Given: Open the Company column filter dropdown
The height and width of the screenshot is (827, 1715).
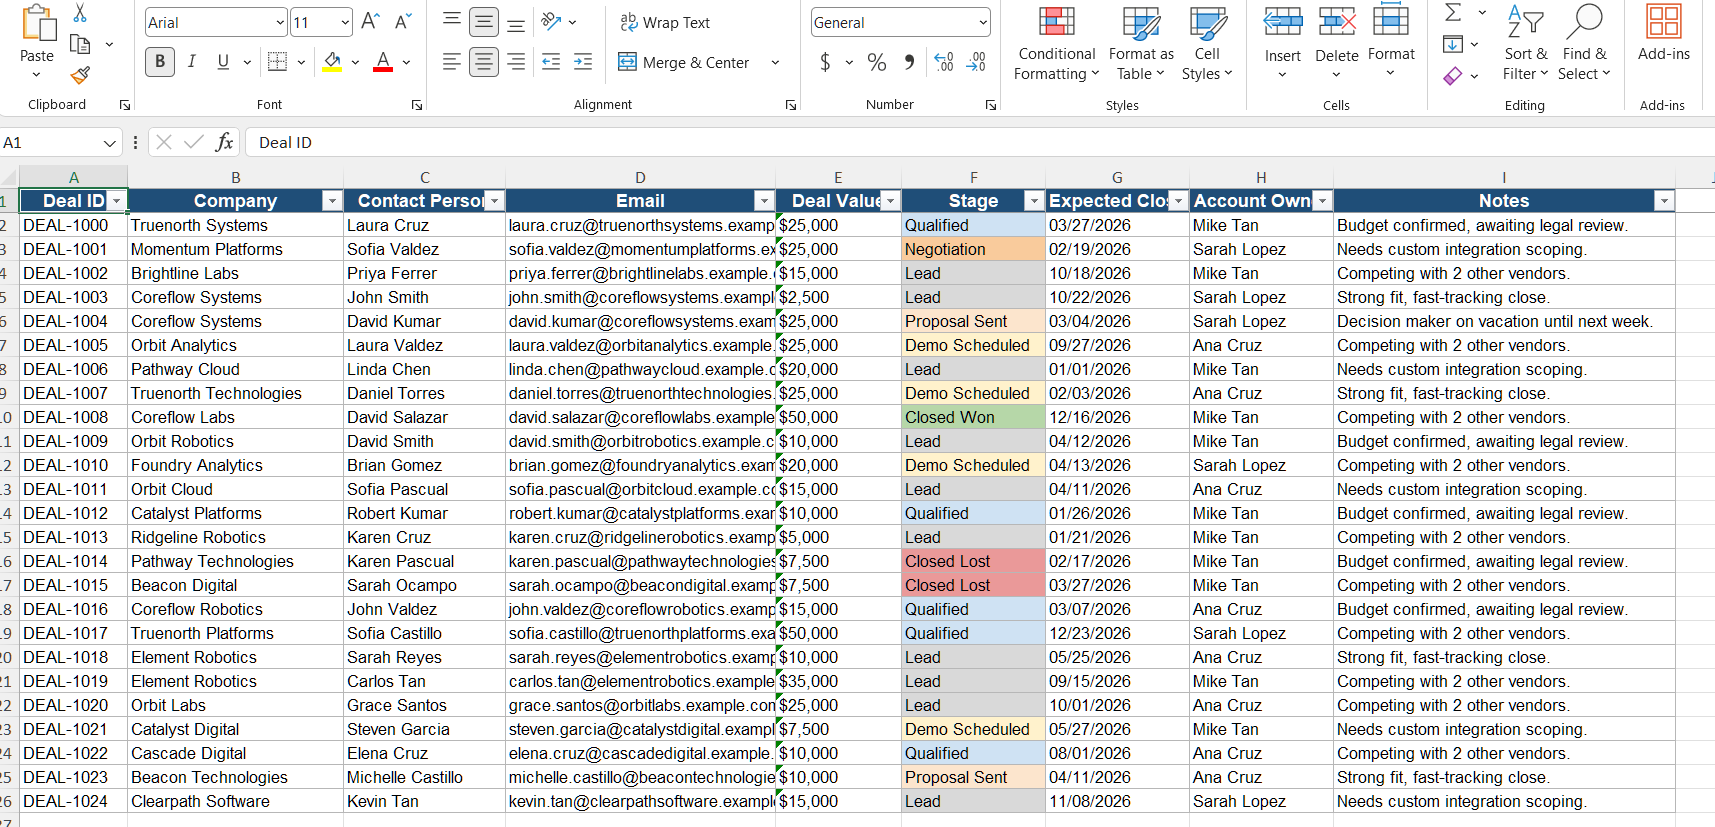Looking at the screenshot, I should [332, 201].
